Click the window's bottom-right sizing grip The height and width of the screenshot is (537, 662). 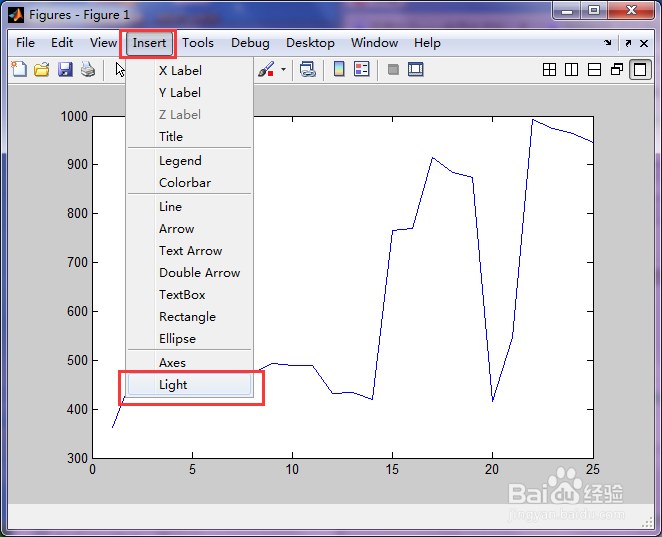647,523
